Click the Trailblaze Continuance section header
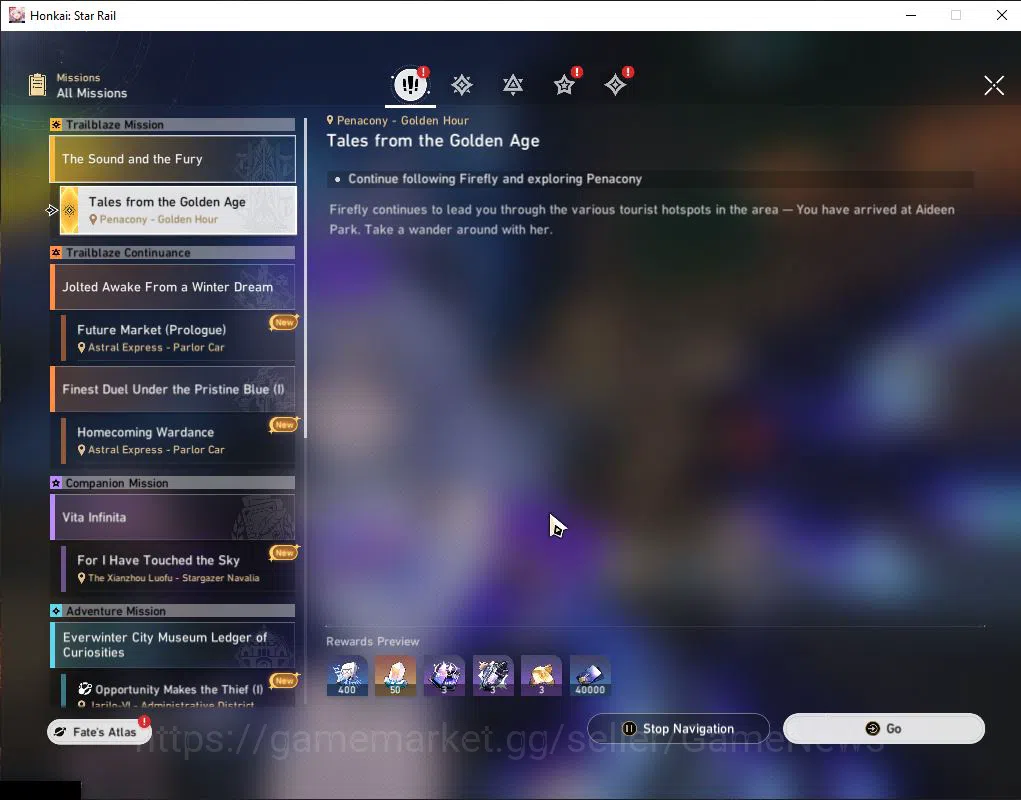1021x800 pixels. pos(173,253)
